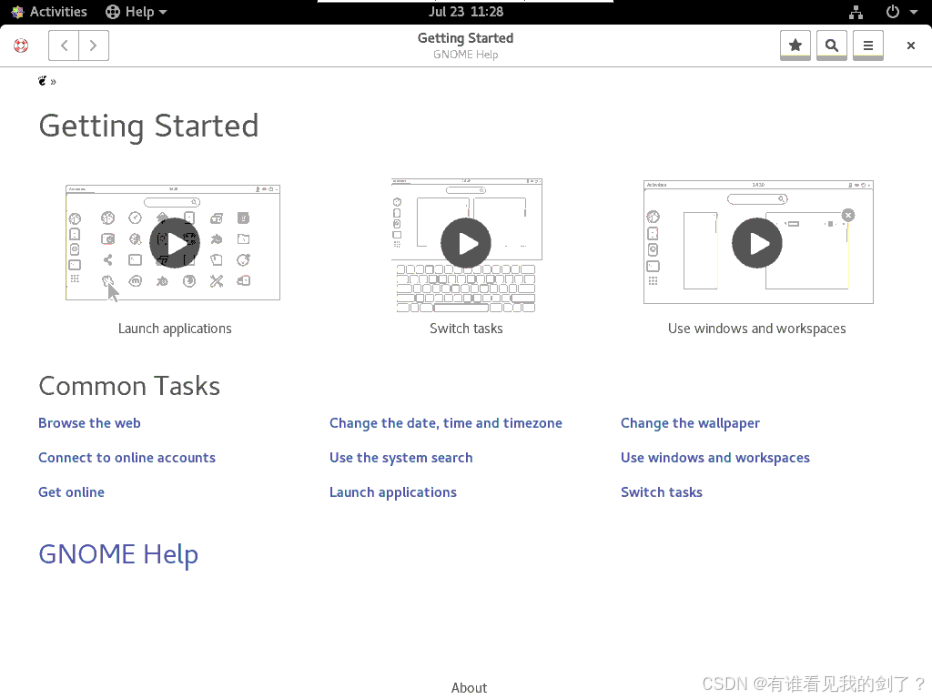Play the Launch applications video
Screen dimensions: 932x699
click(175, 243)
